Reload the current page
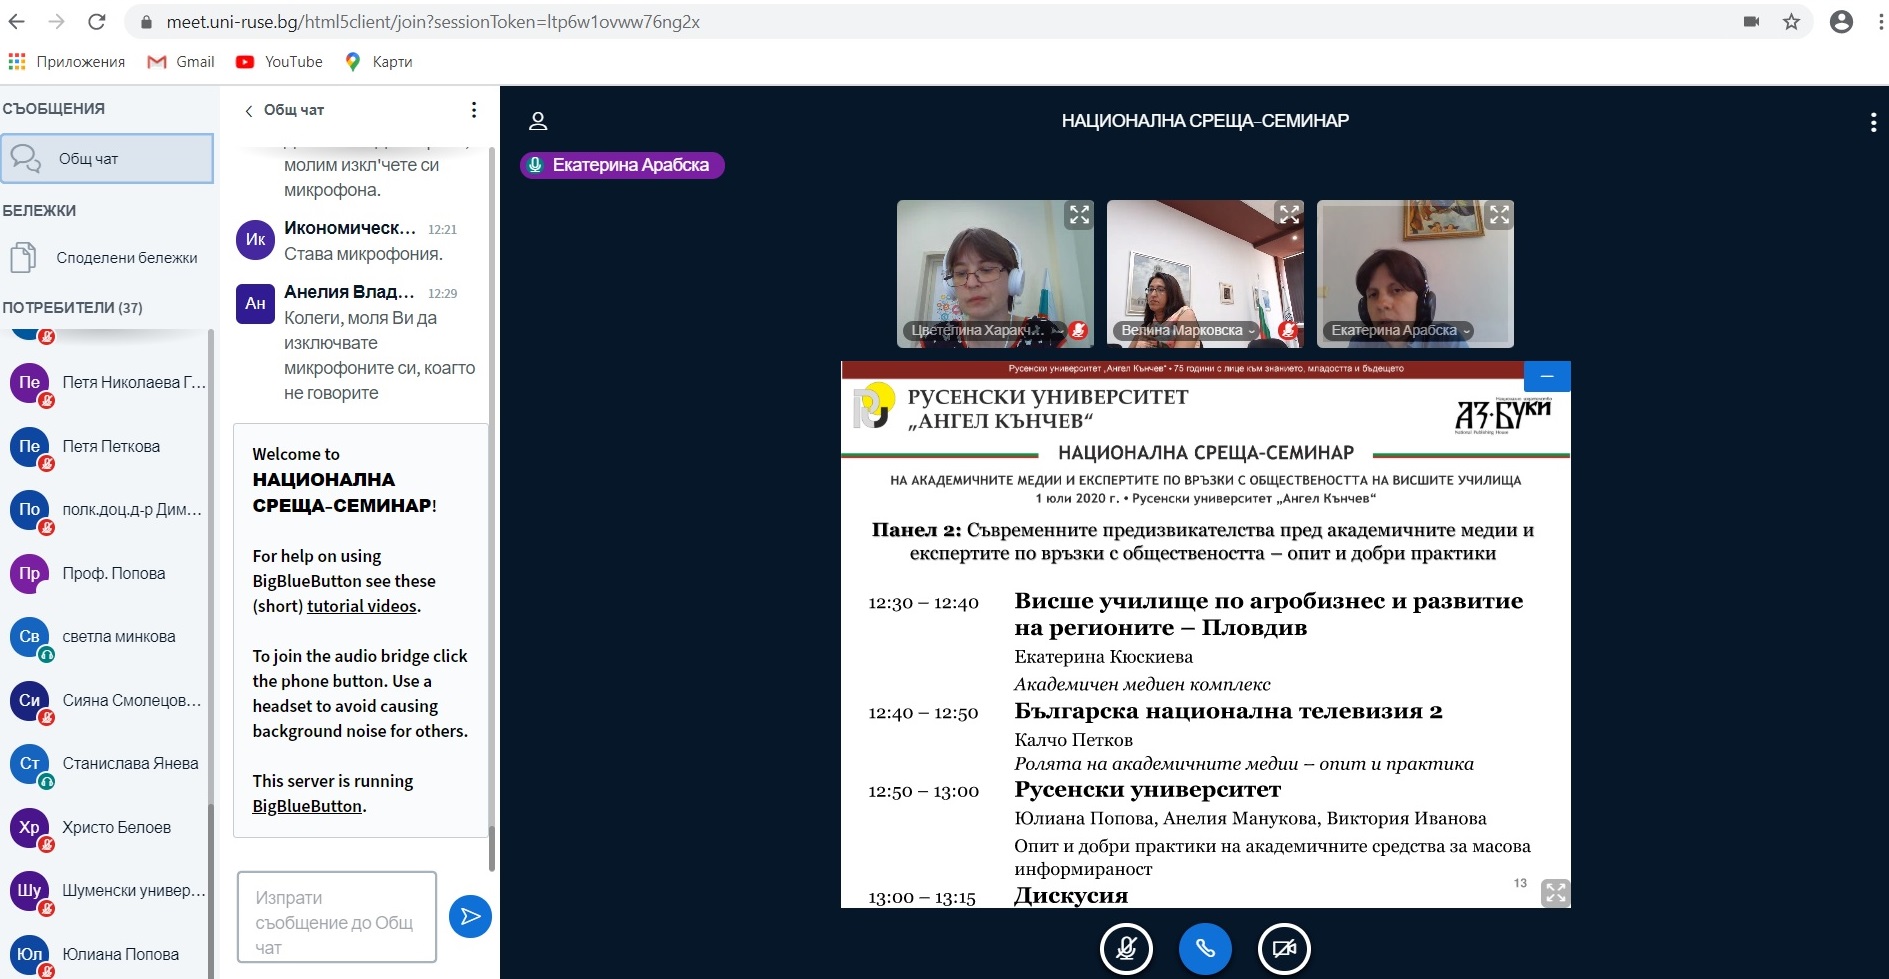The height and width of the screenshot is (979, 1889). tap(97, 21)
